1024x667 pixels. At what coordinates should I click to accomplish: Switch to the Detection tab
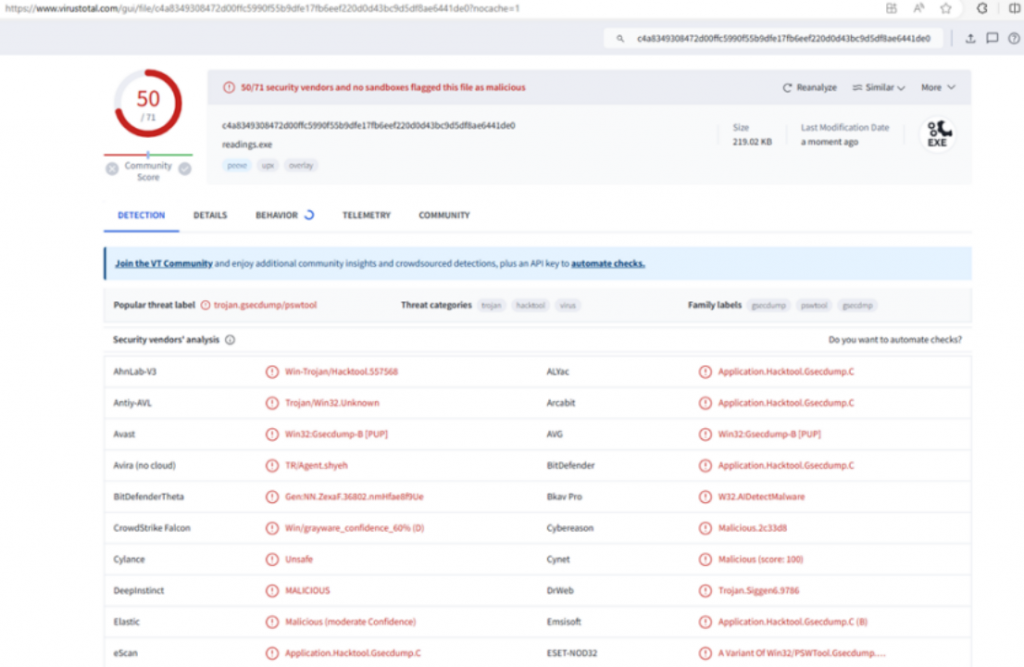[x=141, y=216]
